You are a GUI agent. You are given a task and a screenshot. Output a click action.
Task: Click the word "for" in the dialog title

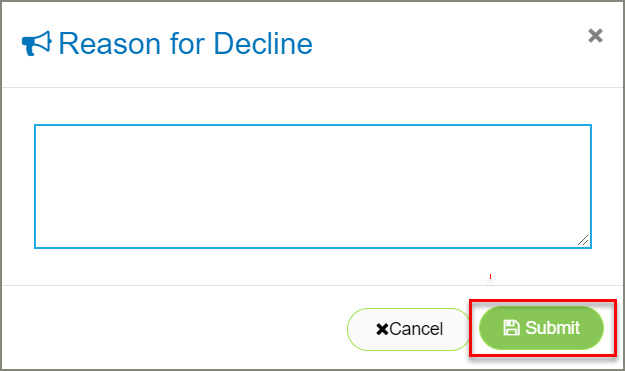[x=187, y=43]
